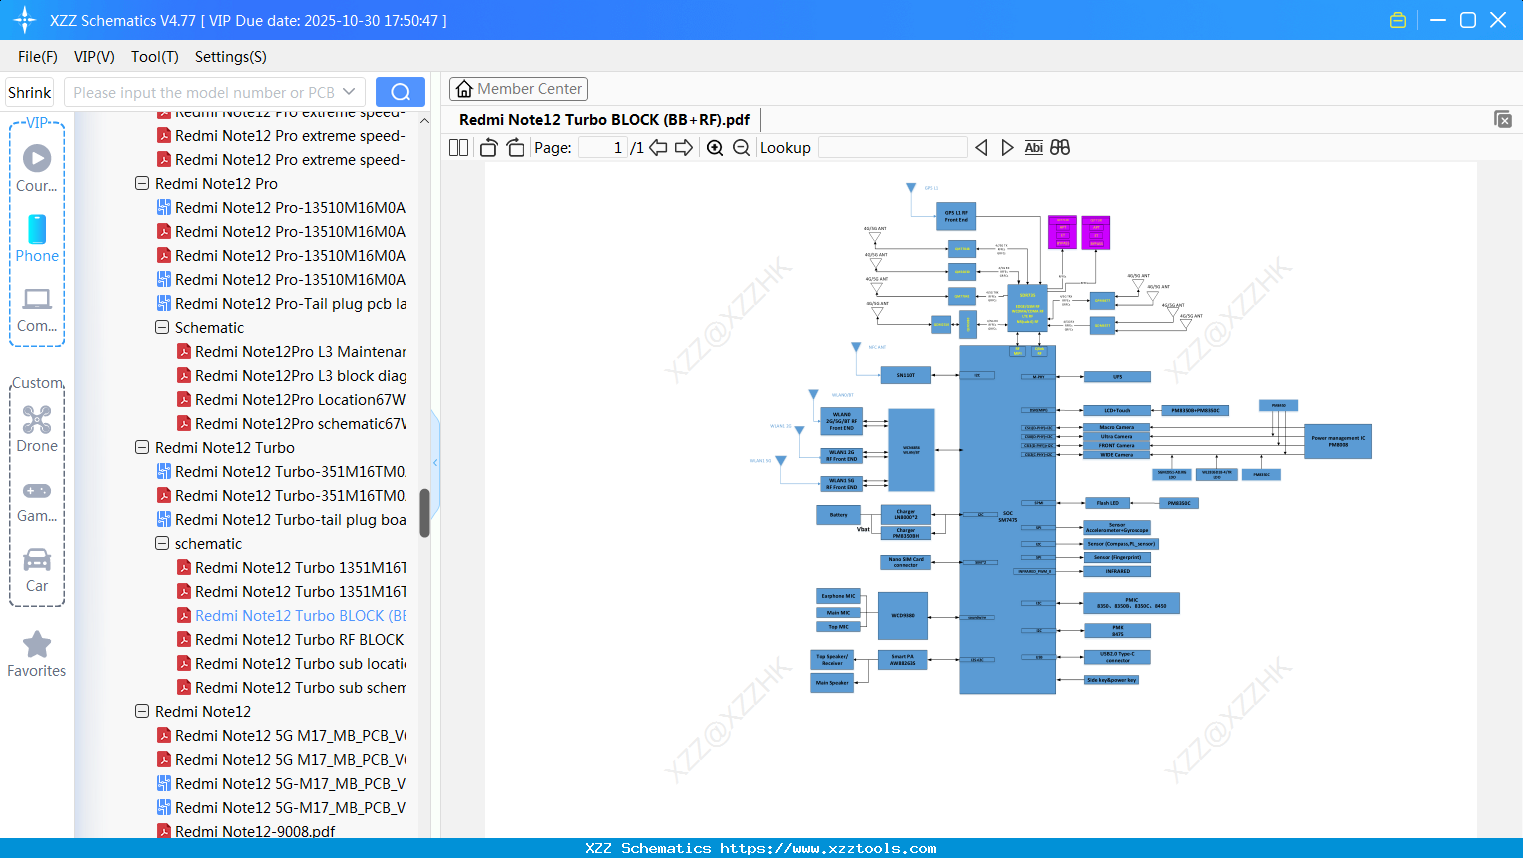The height and width of the screenshot is (858, 1523).
Task: Select the Phone category icon
Action: (x=37, y=239)
